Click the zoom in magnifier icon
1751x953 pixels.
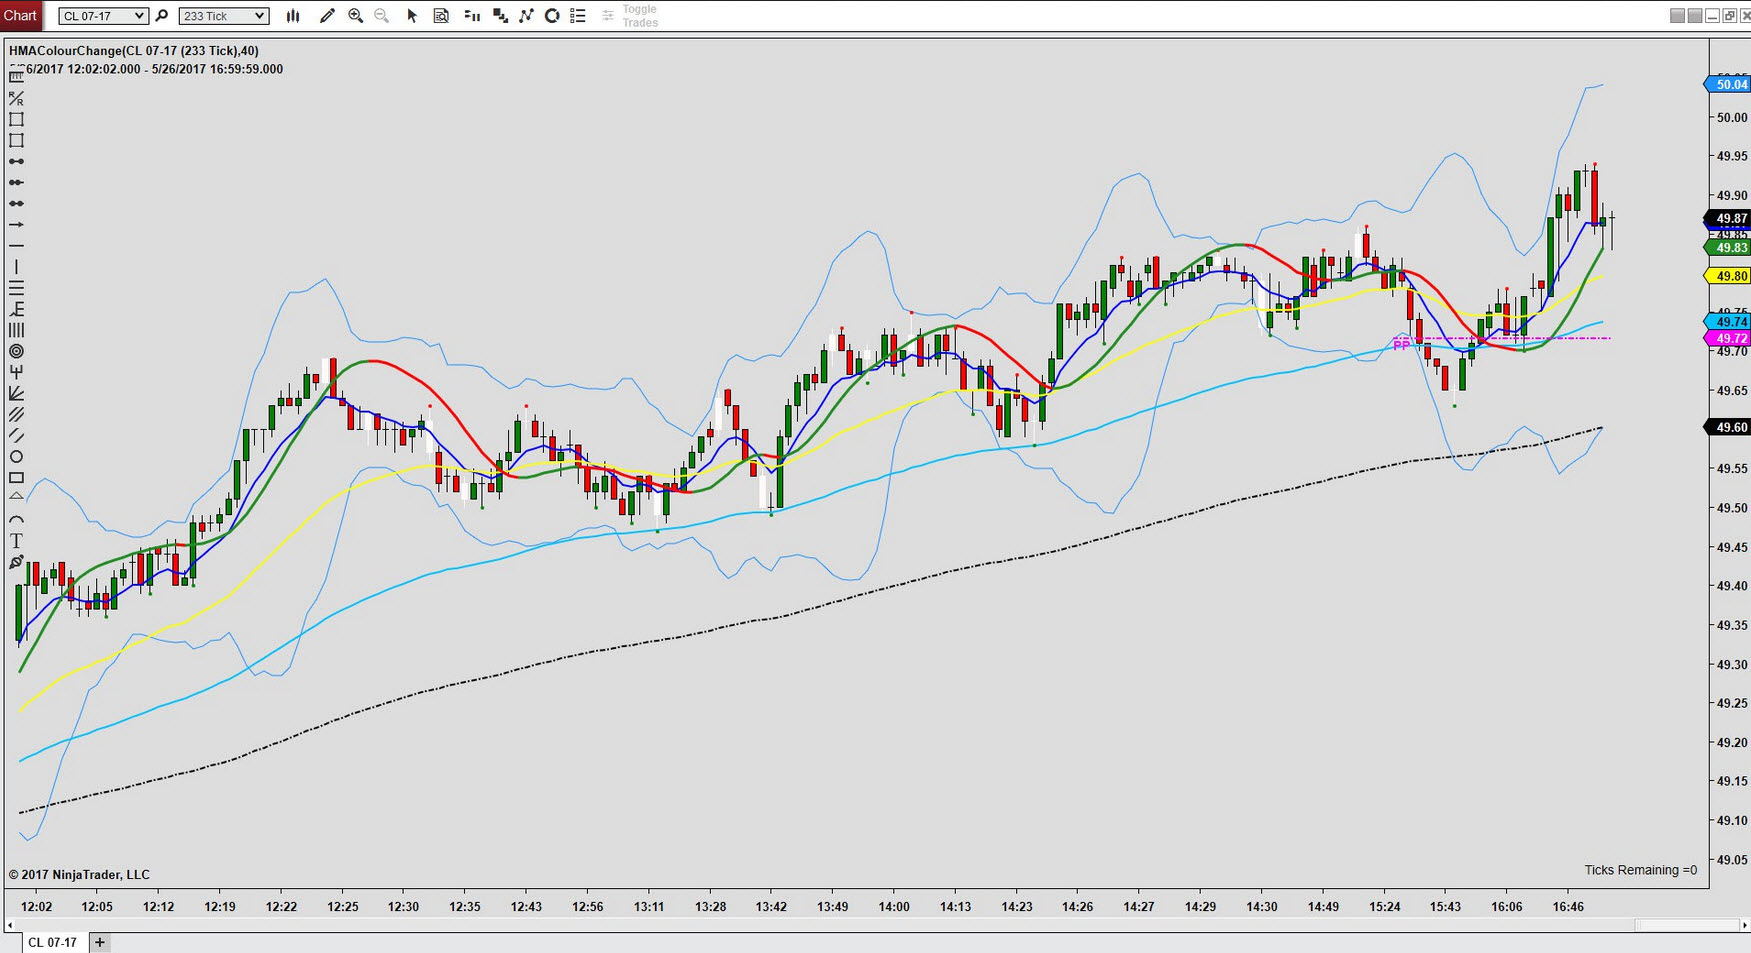click(x=355, y=16)
